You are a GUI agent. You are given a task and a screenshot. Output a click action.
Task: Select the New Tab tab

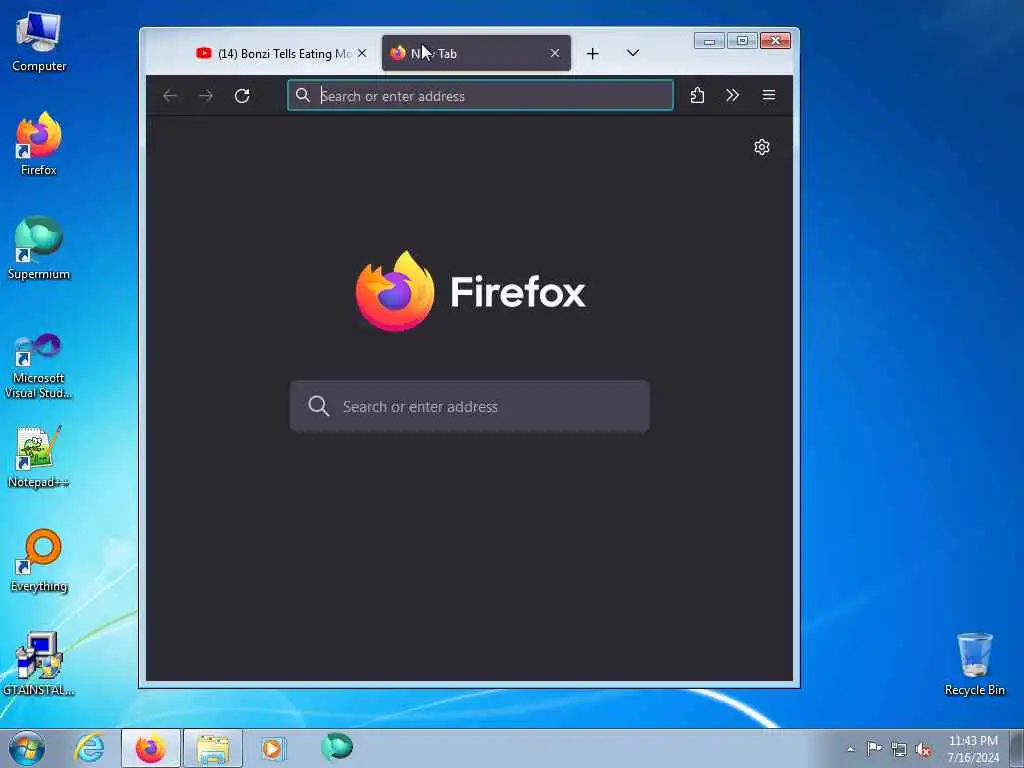click(x=475, y=54)
